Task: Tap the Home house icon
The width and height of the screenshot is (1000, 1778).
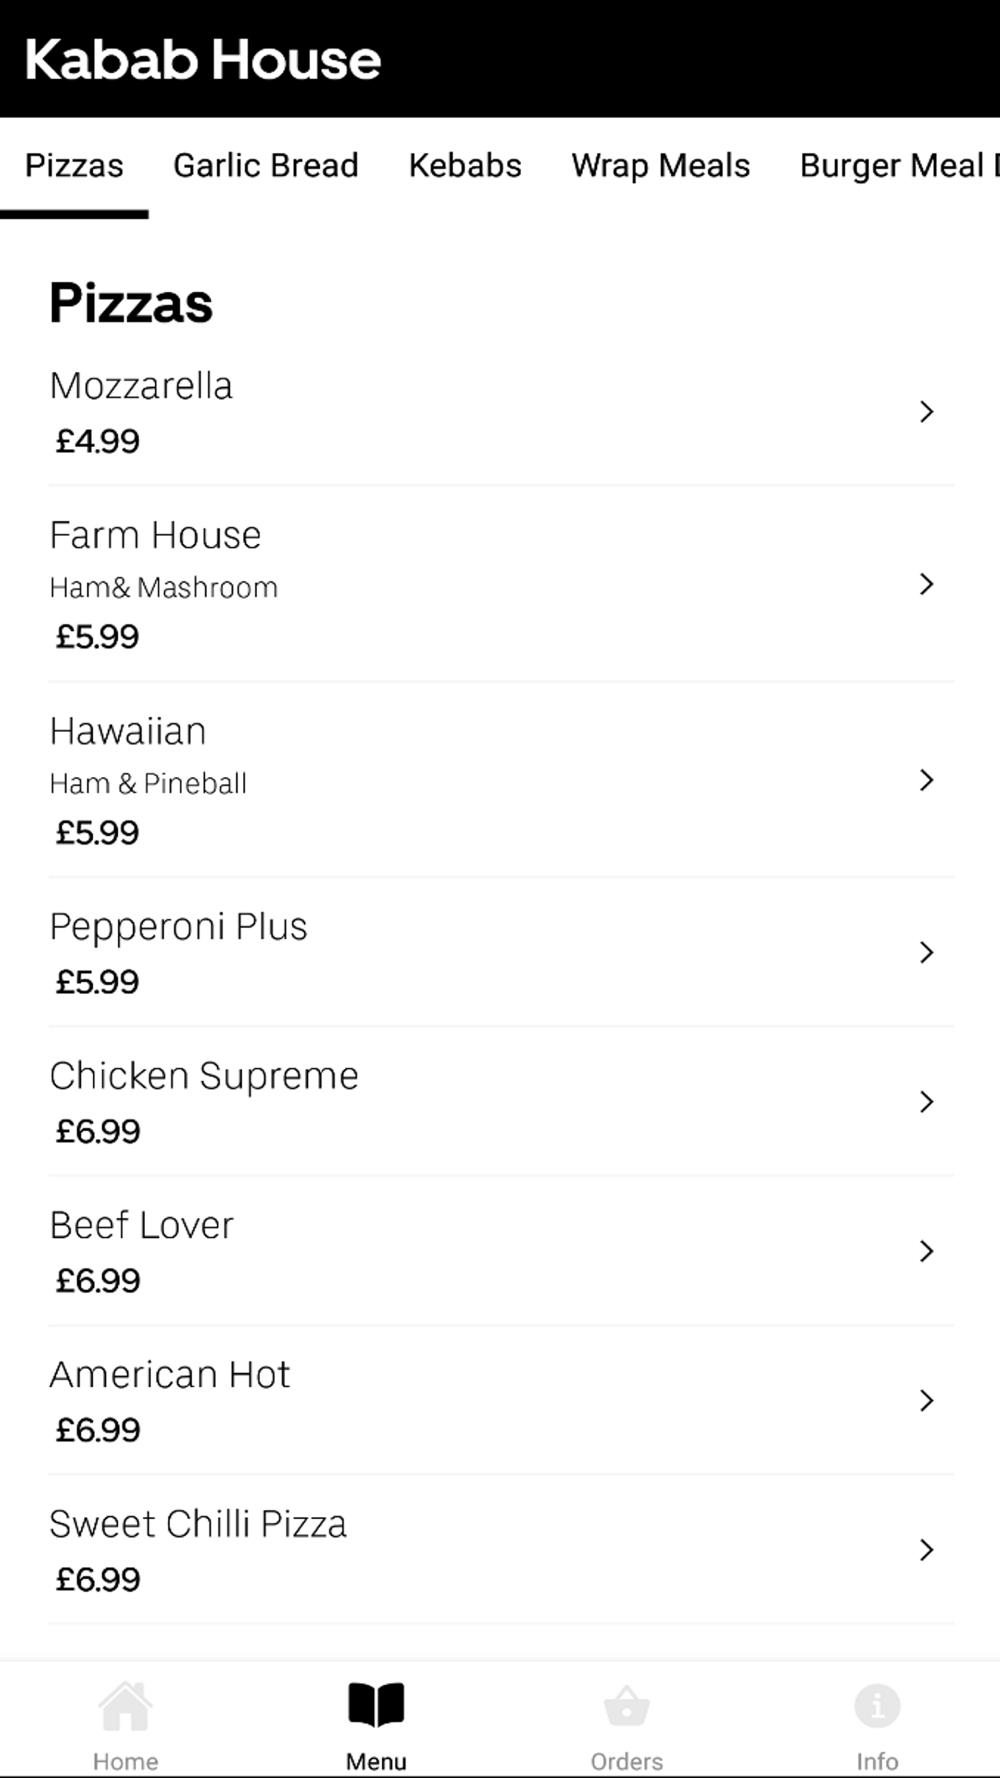Action: point(125,1708)
